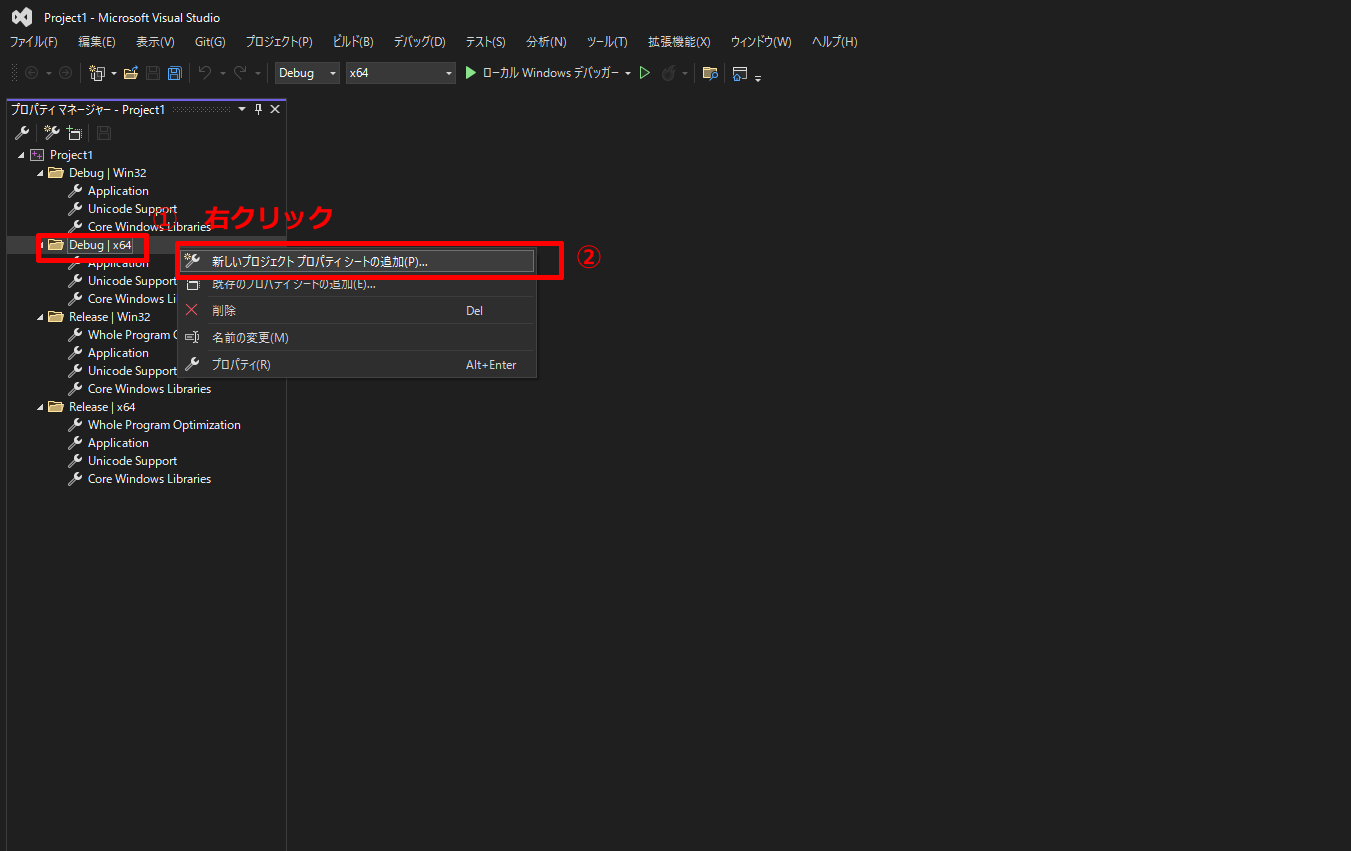
Task: Click the single-disk save icon in main toolbar
Action: [153, 73]
